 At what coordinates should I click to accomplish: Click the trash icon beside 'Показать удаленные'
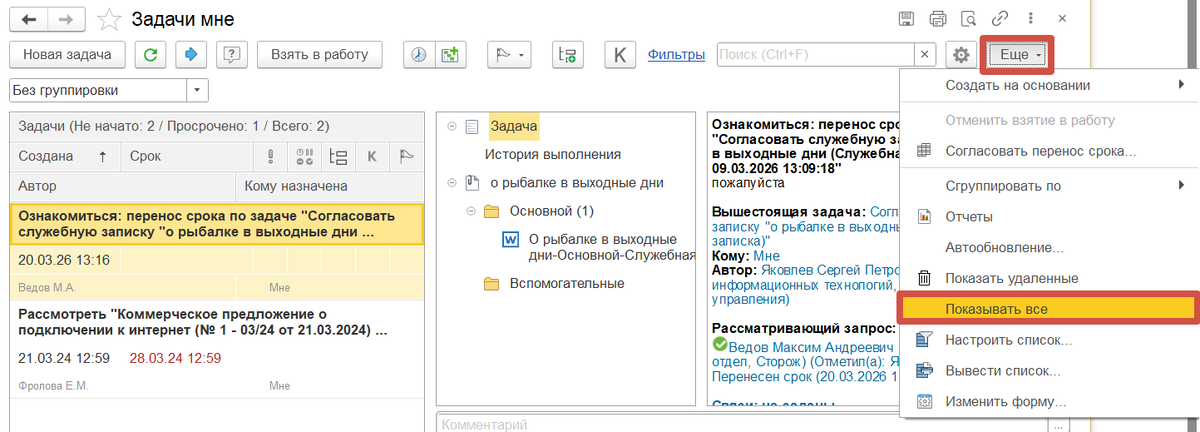pos(924,278)
